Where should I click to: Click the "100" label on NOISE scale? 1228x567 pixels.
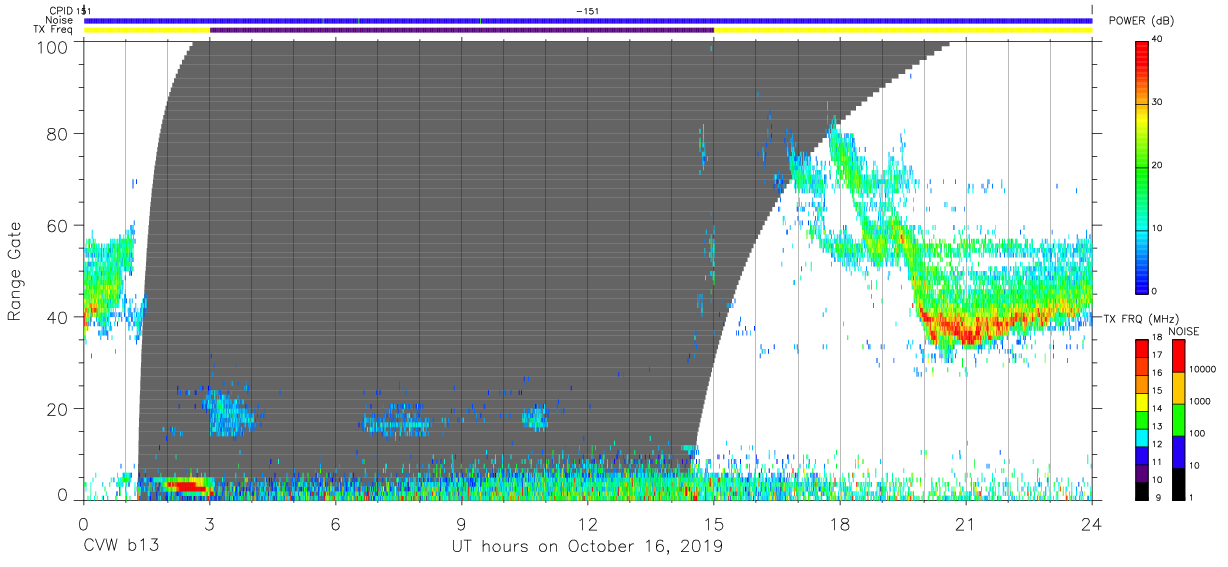click(x=1196, y=434)
